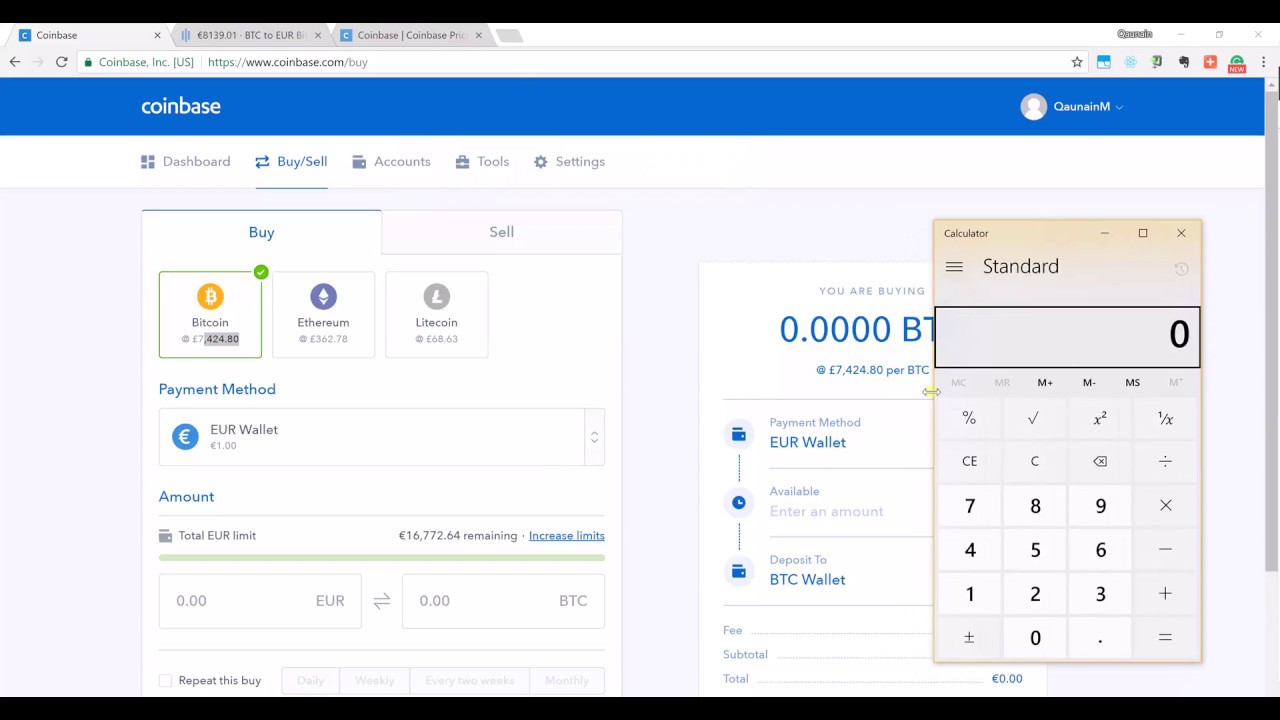Click the EUR limit progress bar
The image size is (1280, 720).
382,557
